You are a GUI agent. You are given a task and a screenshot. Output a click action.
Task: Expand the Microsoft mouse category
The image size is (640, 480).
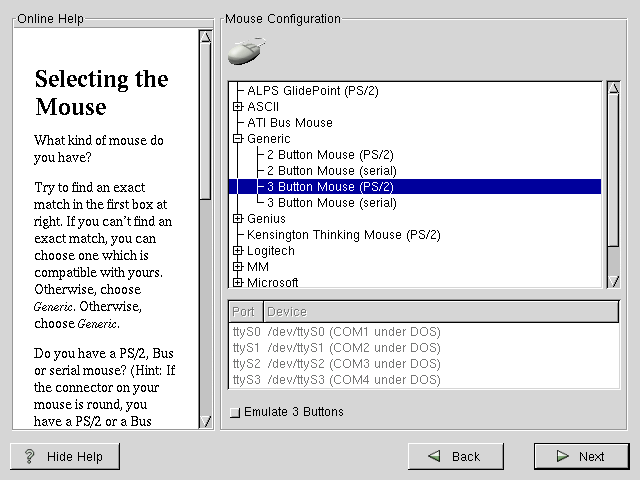[x=238, y=283]
